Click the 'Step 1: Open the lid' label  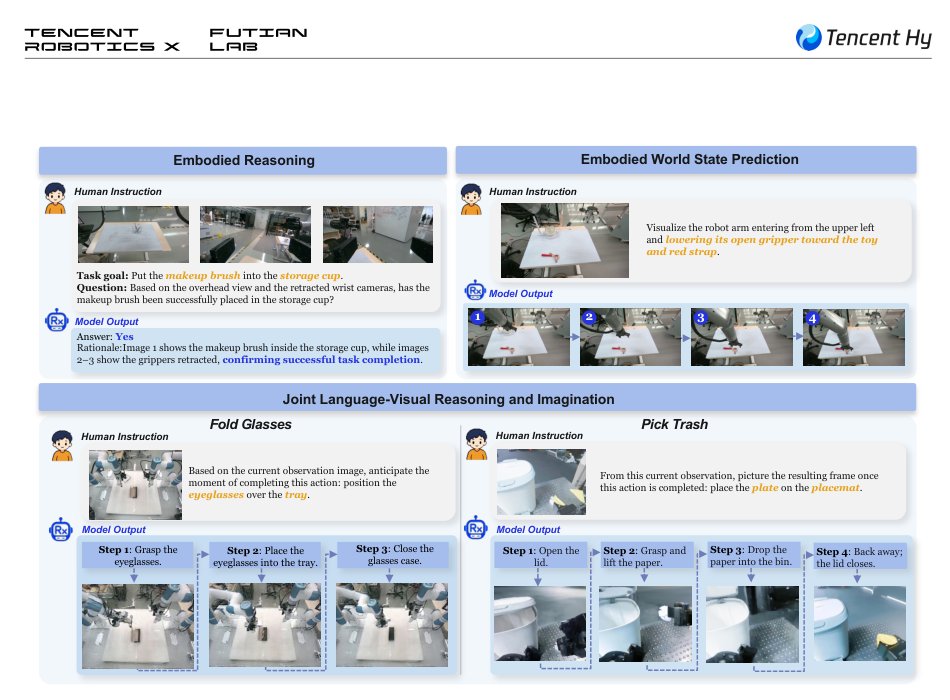[x=540, y=555]
